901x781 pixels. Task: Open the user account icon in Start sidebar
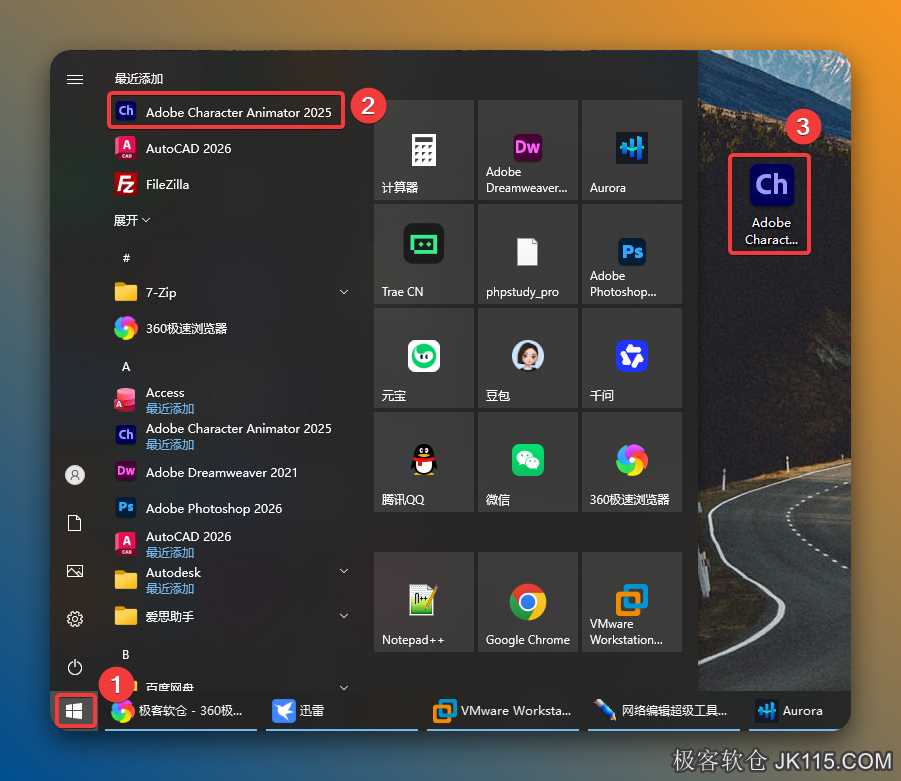(x=75, y=475)
